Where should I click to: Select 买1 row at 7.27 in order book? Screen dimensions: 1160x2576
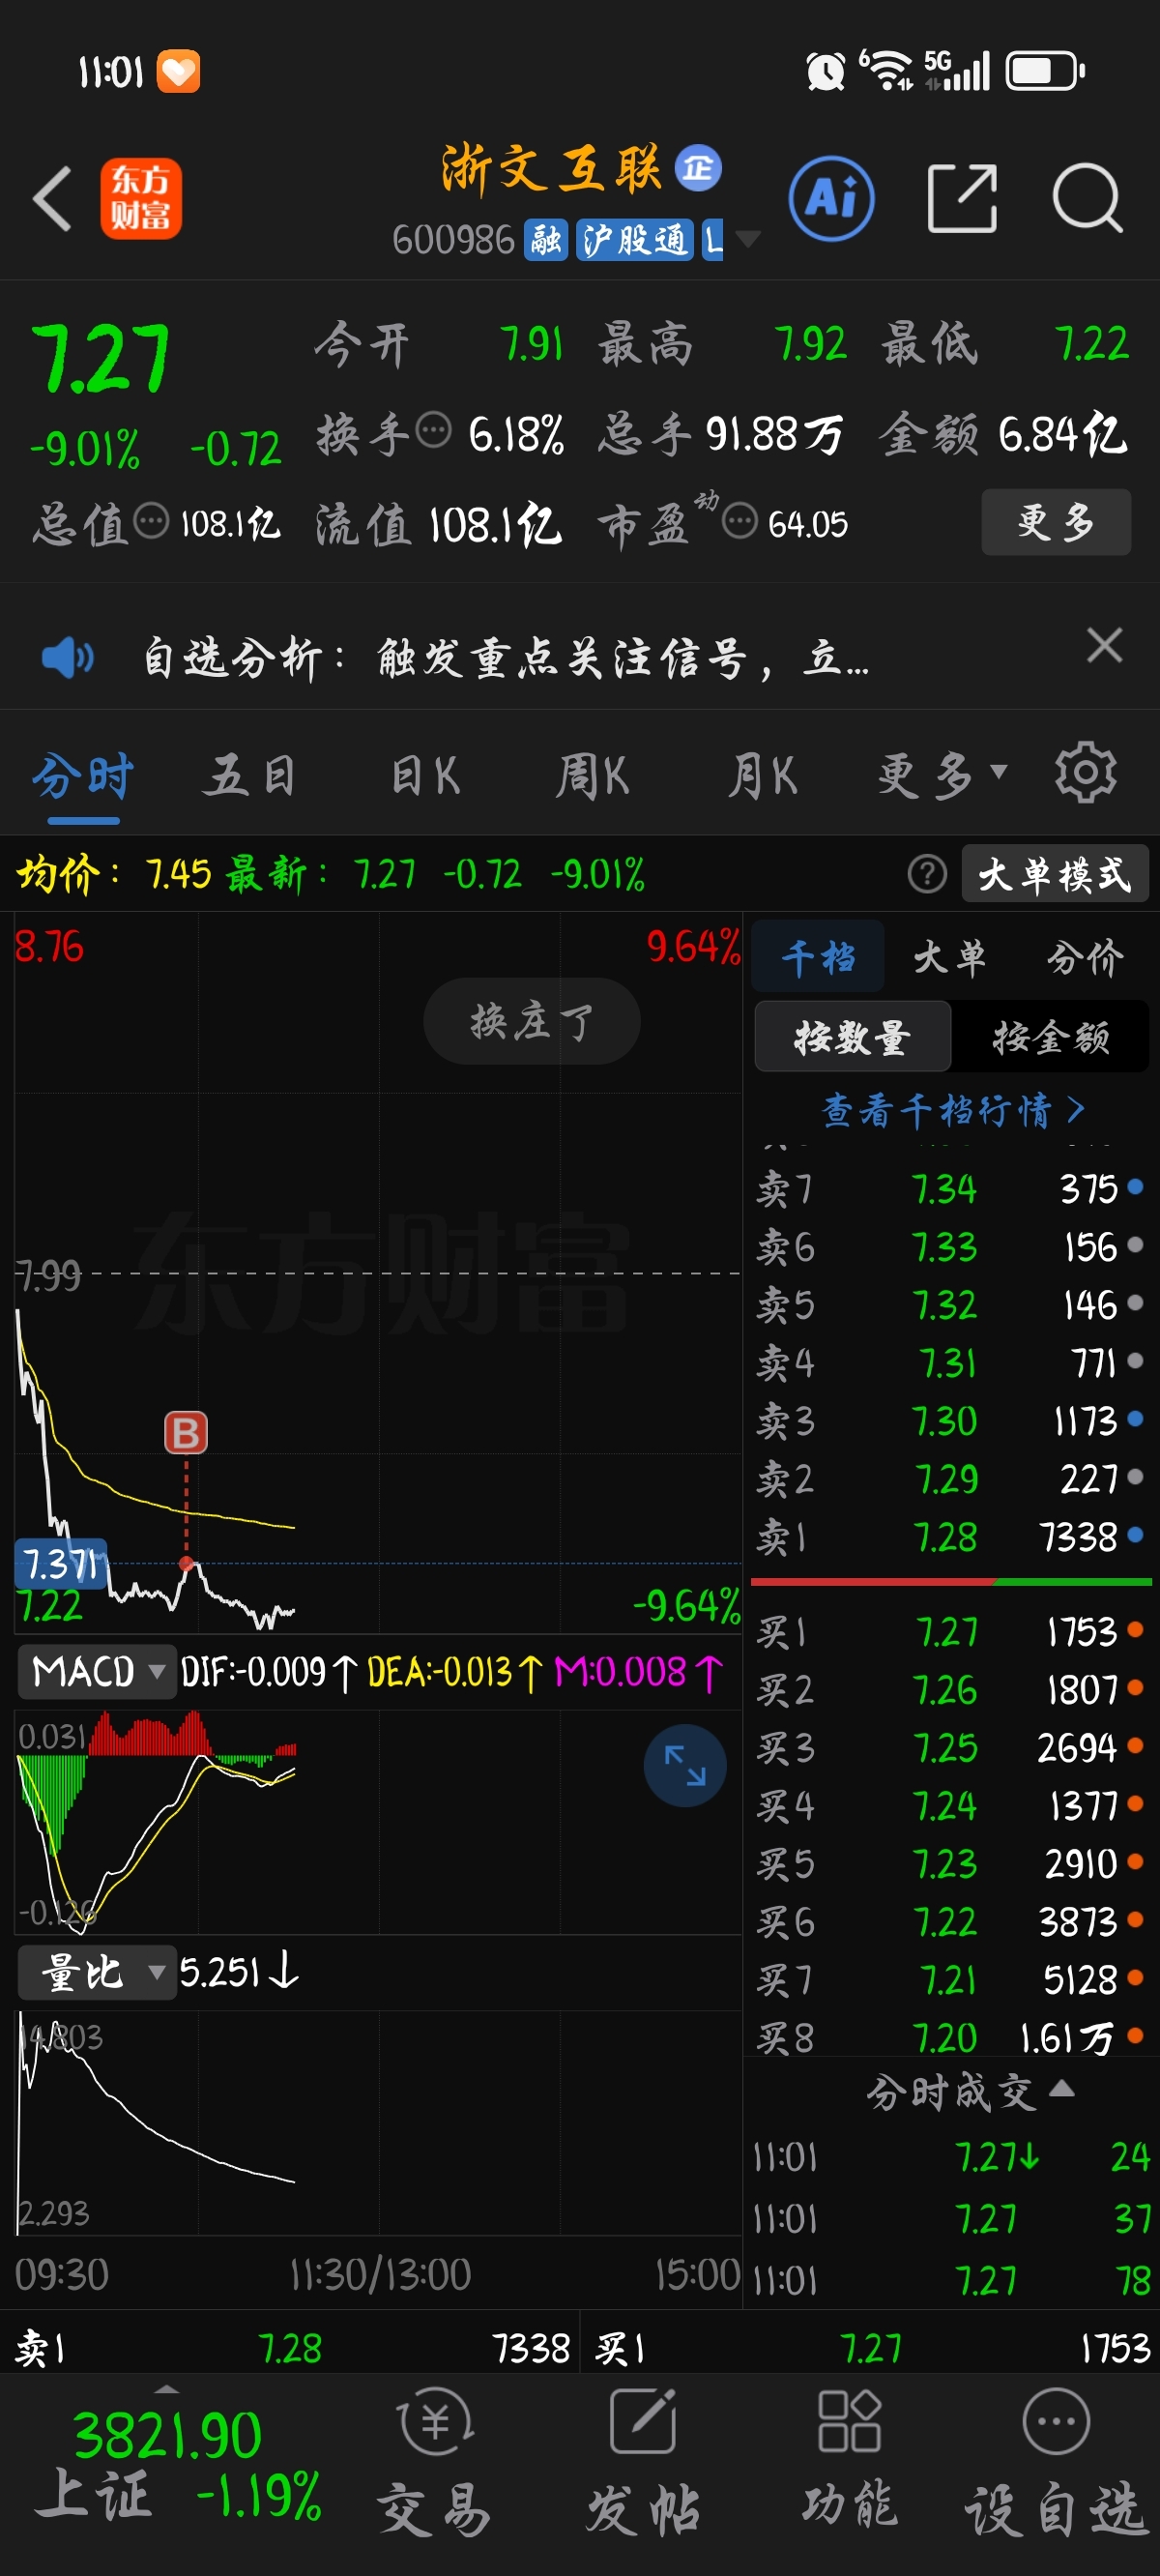click(950, 1632)
